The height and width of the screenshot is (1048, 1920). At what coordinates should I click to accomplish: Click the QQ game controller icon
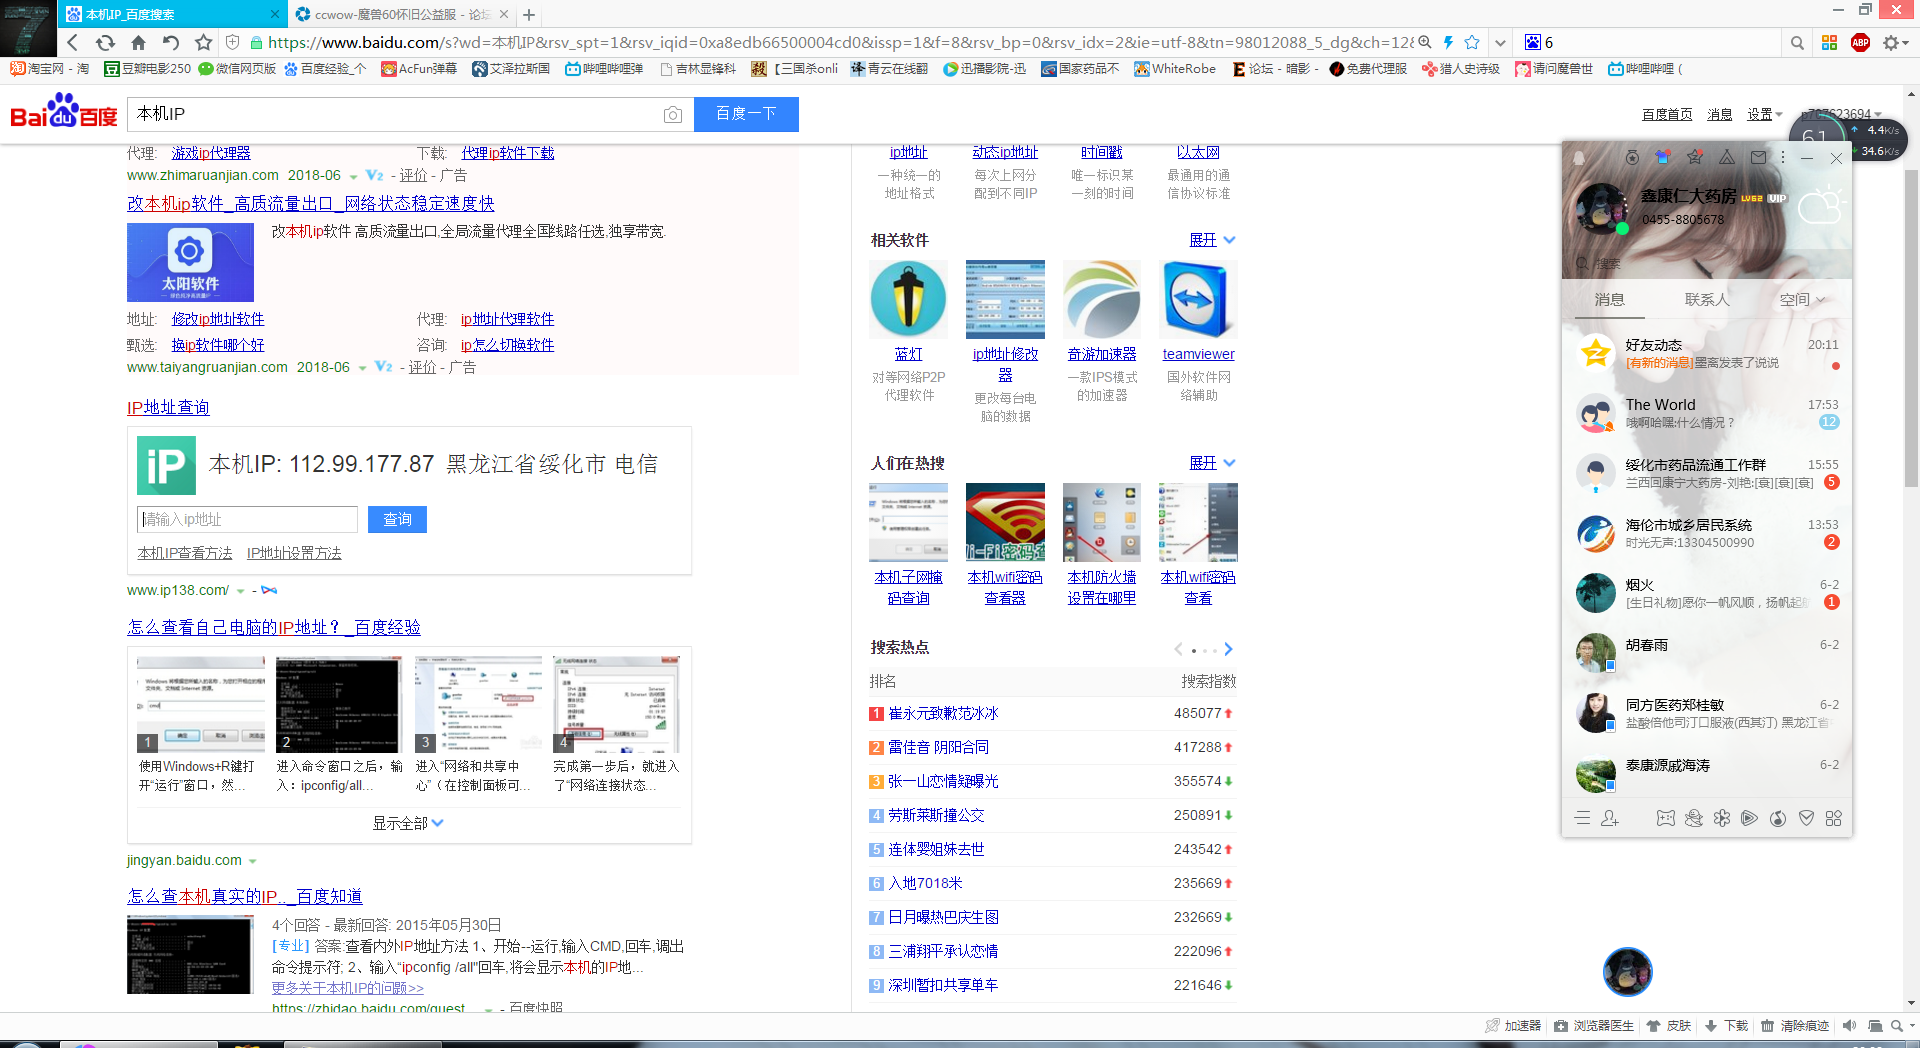click(x=1665, y=818)
